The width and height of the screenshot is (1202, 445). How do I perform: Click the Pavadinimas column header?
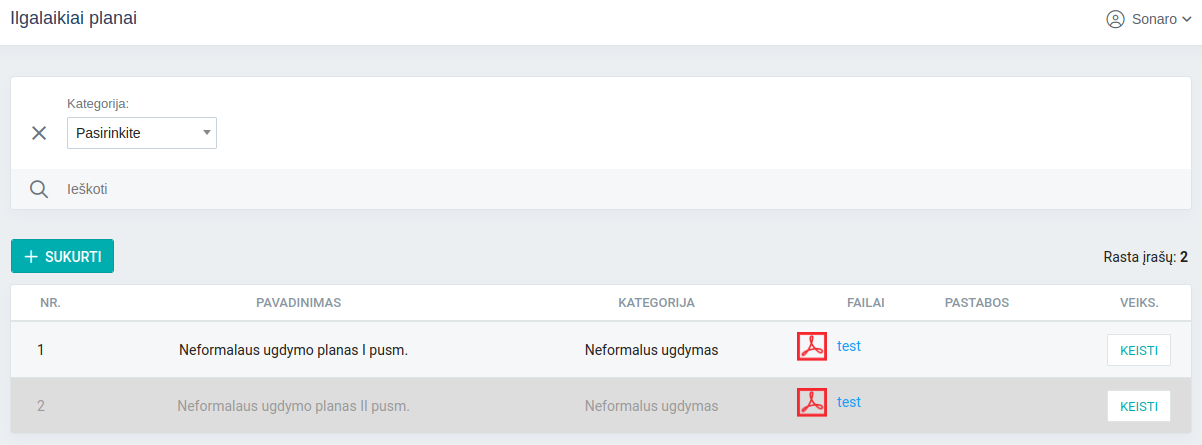tap(299, 303)
